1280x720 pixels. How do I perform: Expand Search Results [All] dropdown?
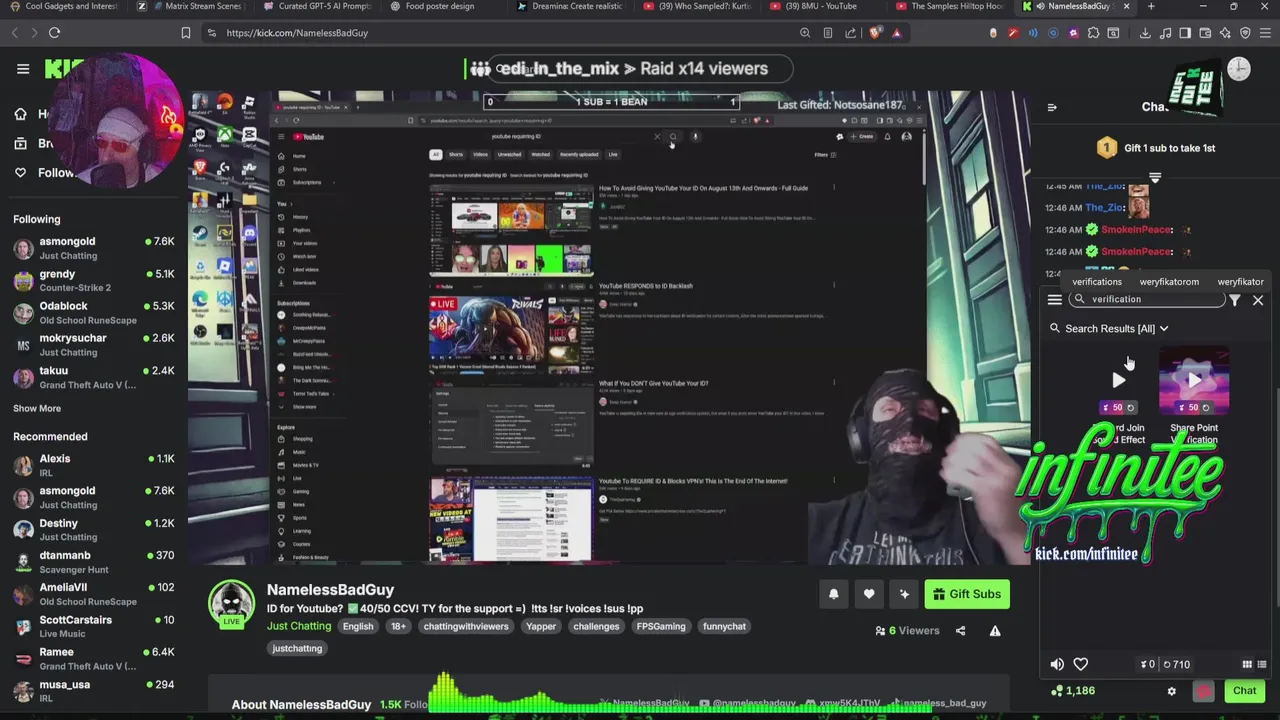tap(1110, 328)
